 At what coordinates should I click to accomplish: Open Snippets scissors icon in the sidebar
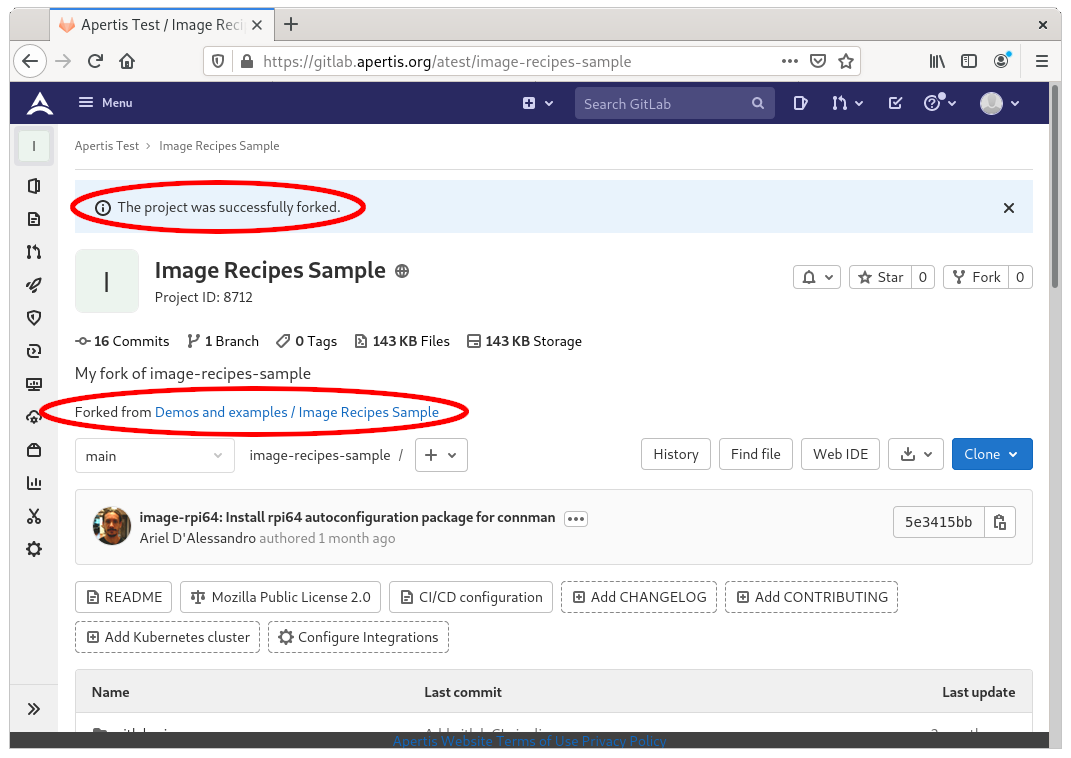click(x=33, y=516)
